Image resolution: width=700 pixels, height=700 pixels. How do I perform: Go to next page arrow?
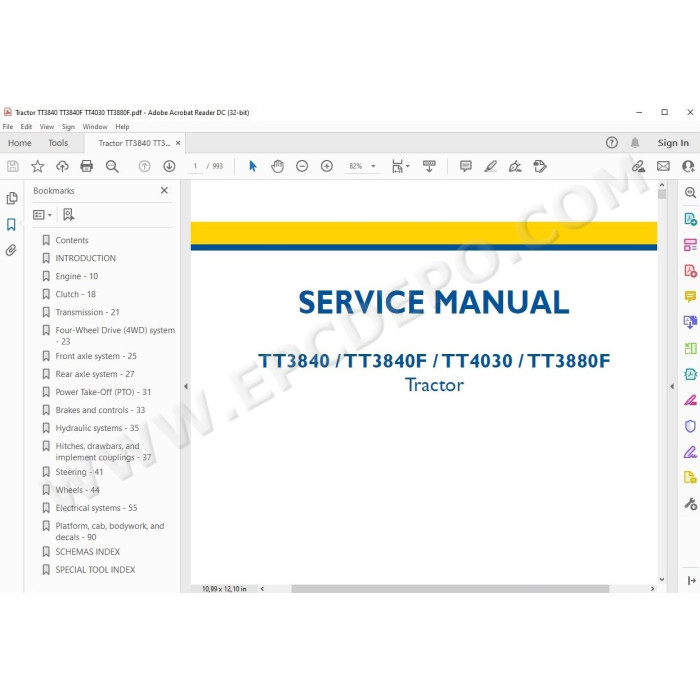pyautogui.click(x=169, y=167)
